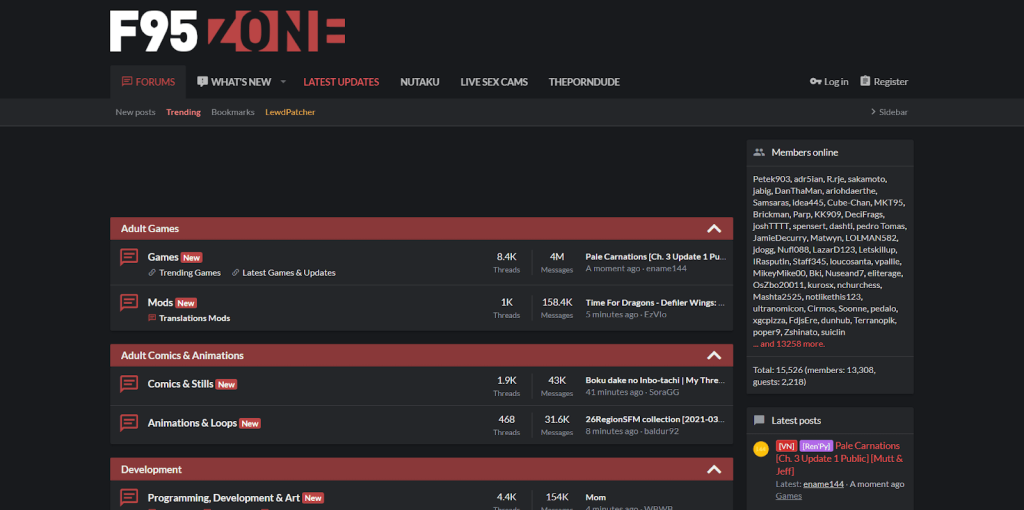
Task: Click the Programming, Development & Art forum icon
Action: (x=129, y=497)
